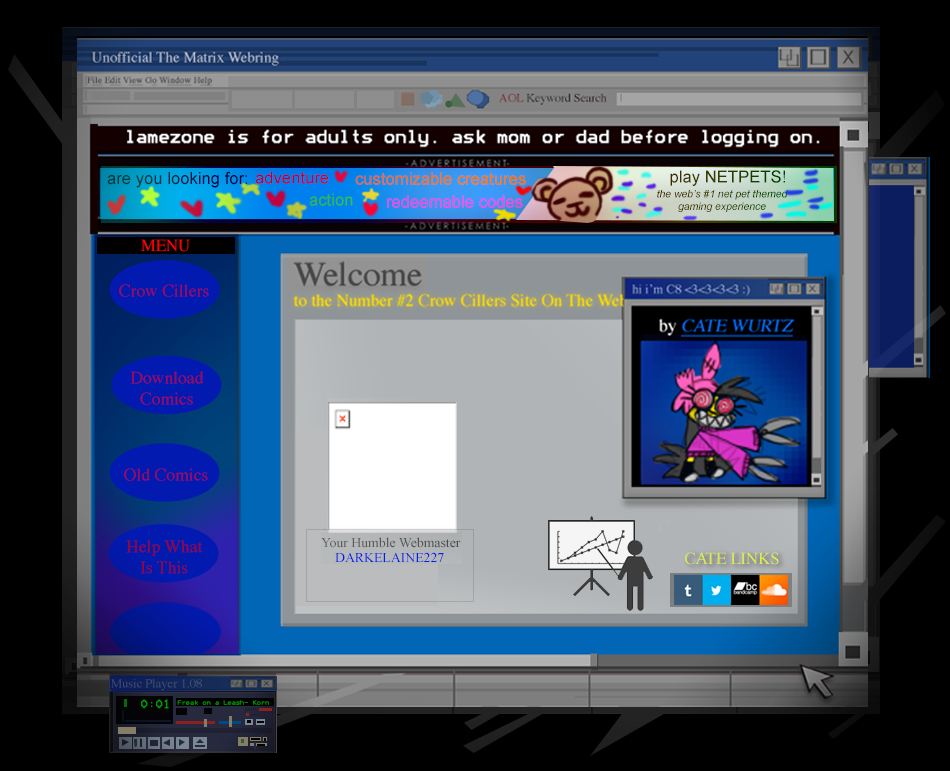Open the DARKELAINE227 webmaster link
This screenshot has height=771, width=950.
point(390,557)
